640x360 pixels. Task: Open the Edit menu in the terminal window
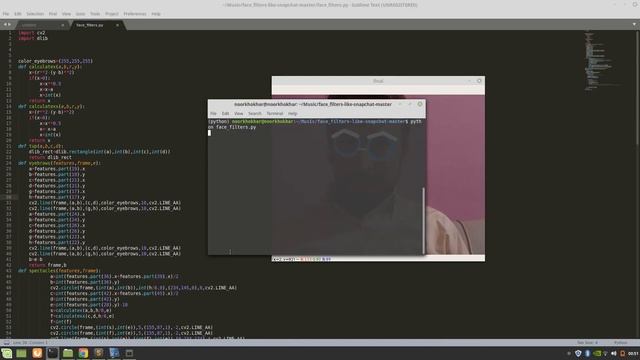point(225,113)
